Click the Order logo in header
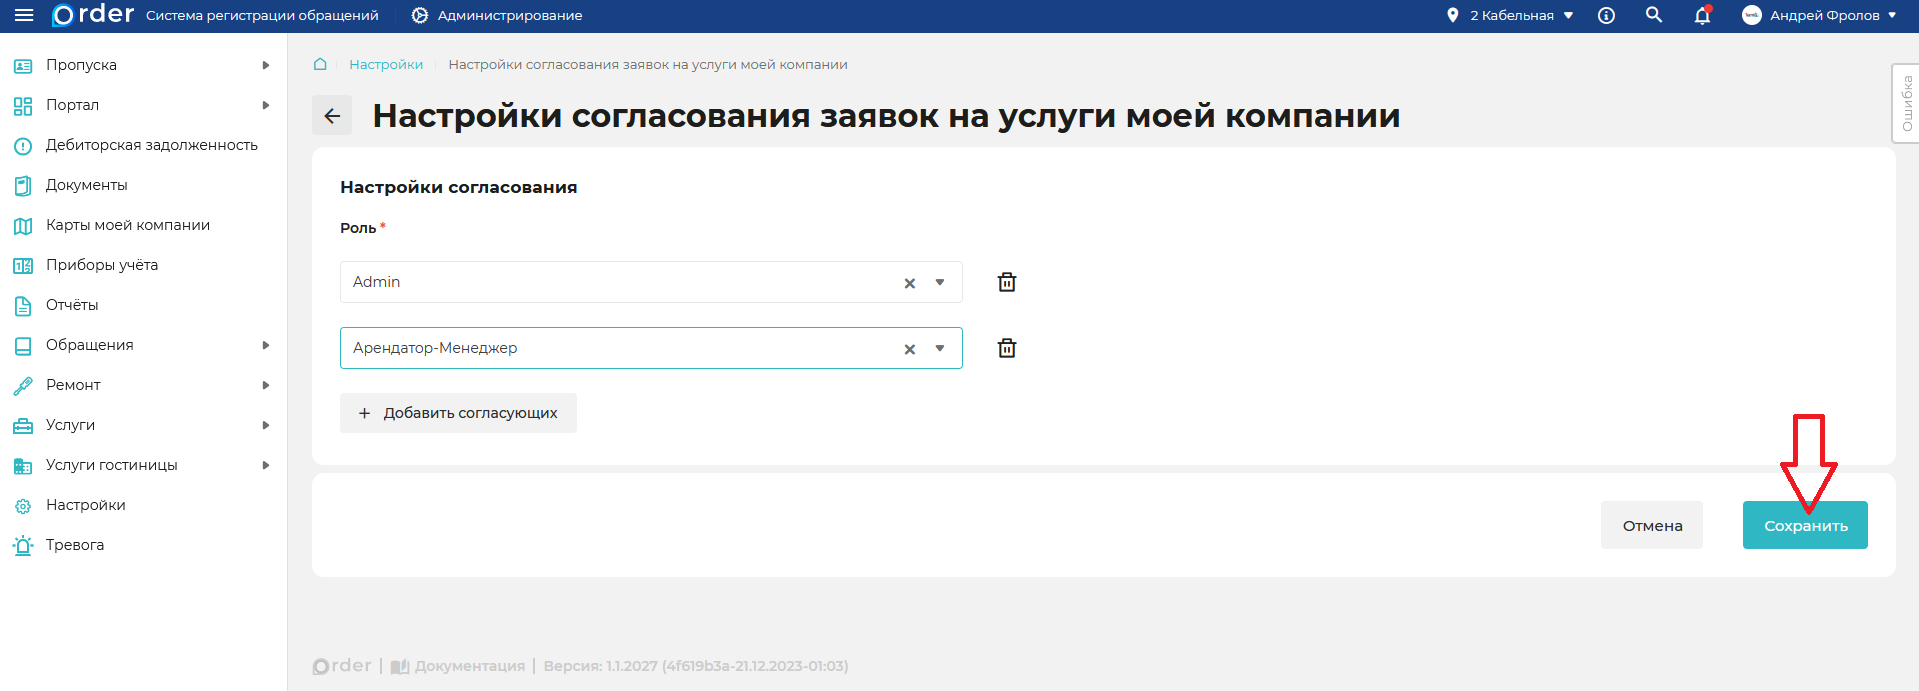The height and width of the screenshot is (691, 1919). (93, 15)
